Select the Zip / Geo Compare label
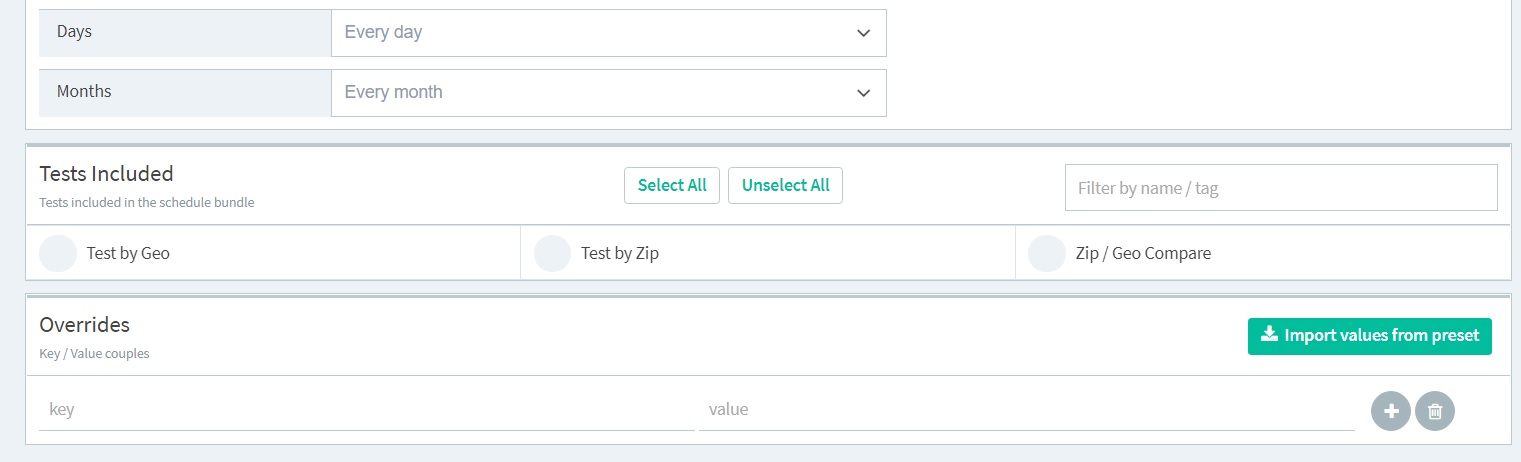This screenshot has height=462, width=1521. click(1143, 253)
